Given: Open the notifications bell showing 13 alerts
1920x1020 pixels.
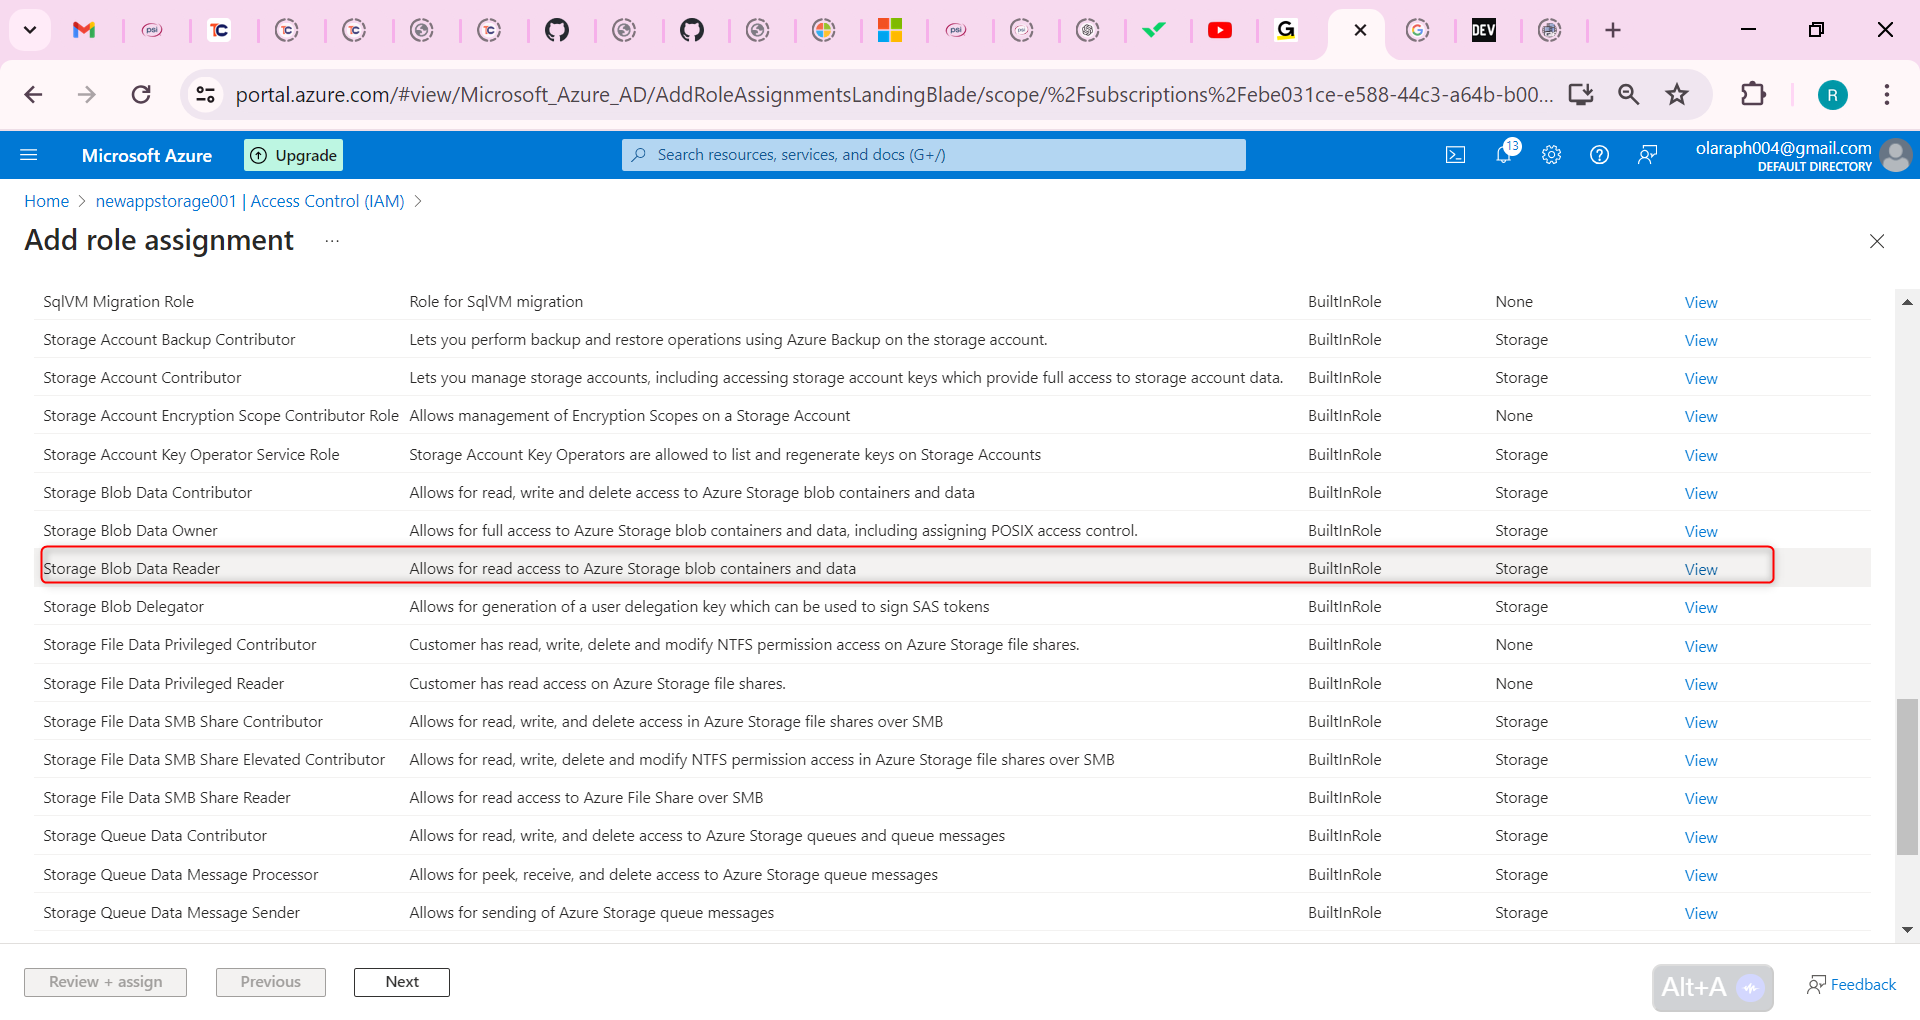Looking at the screenshot, I should (x=1503, y=154).
